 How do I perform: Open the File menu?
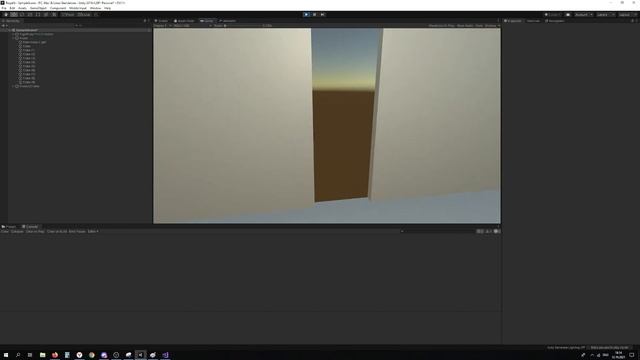(4, 8)
